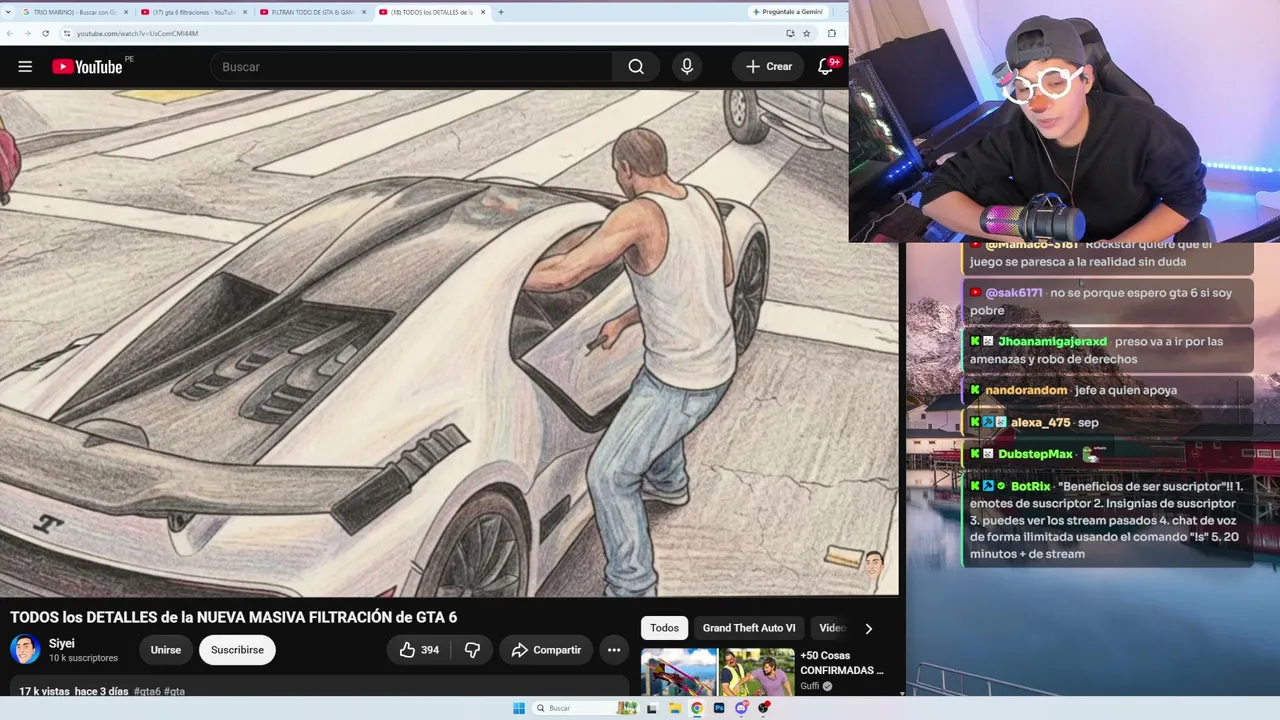This screenshot has height=720, width=1280.
Task: Open the three-dot more actions menu
Action: (614, 650)
